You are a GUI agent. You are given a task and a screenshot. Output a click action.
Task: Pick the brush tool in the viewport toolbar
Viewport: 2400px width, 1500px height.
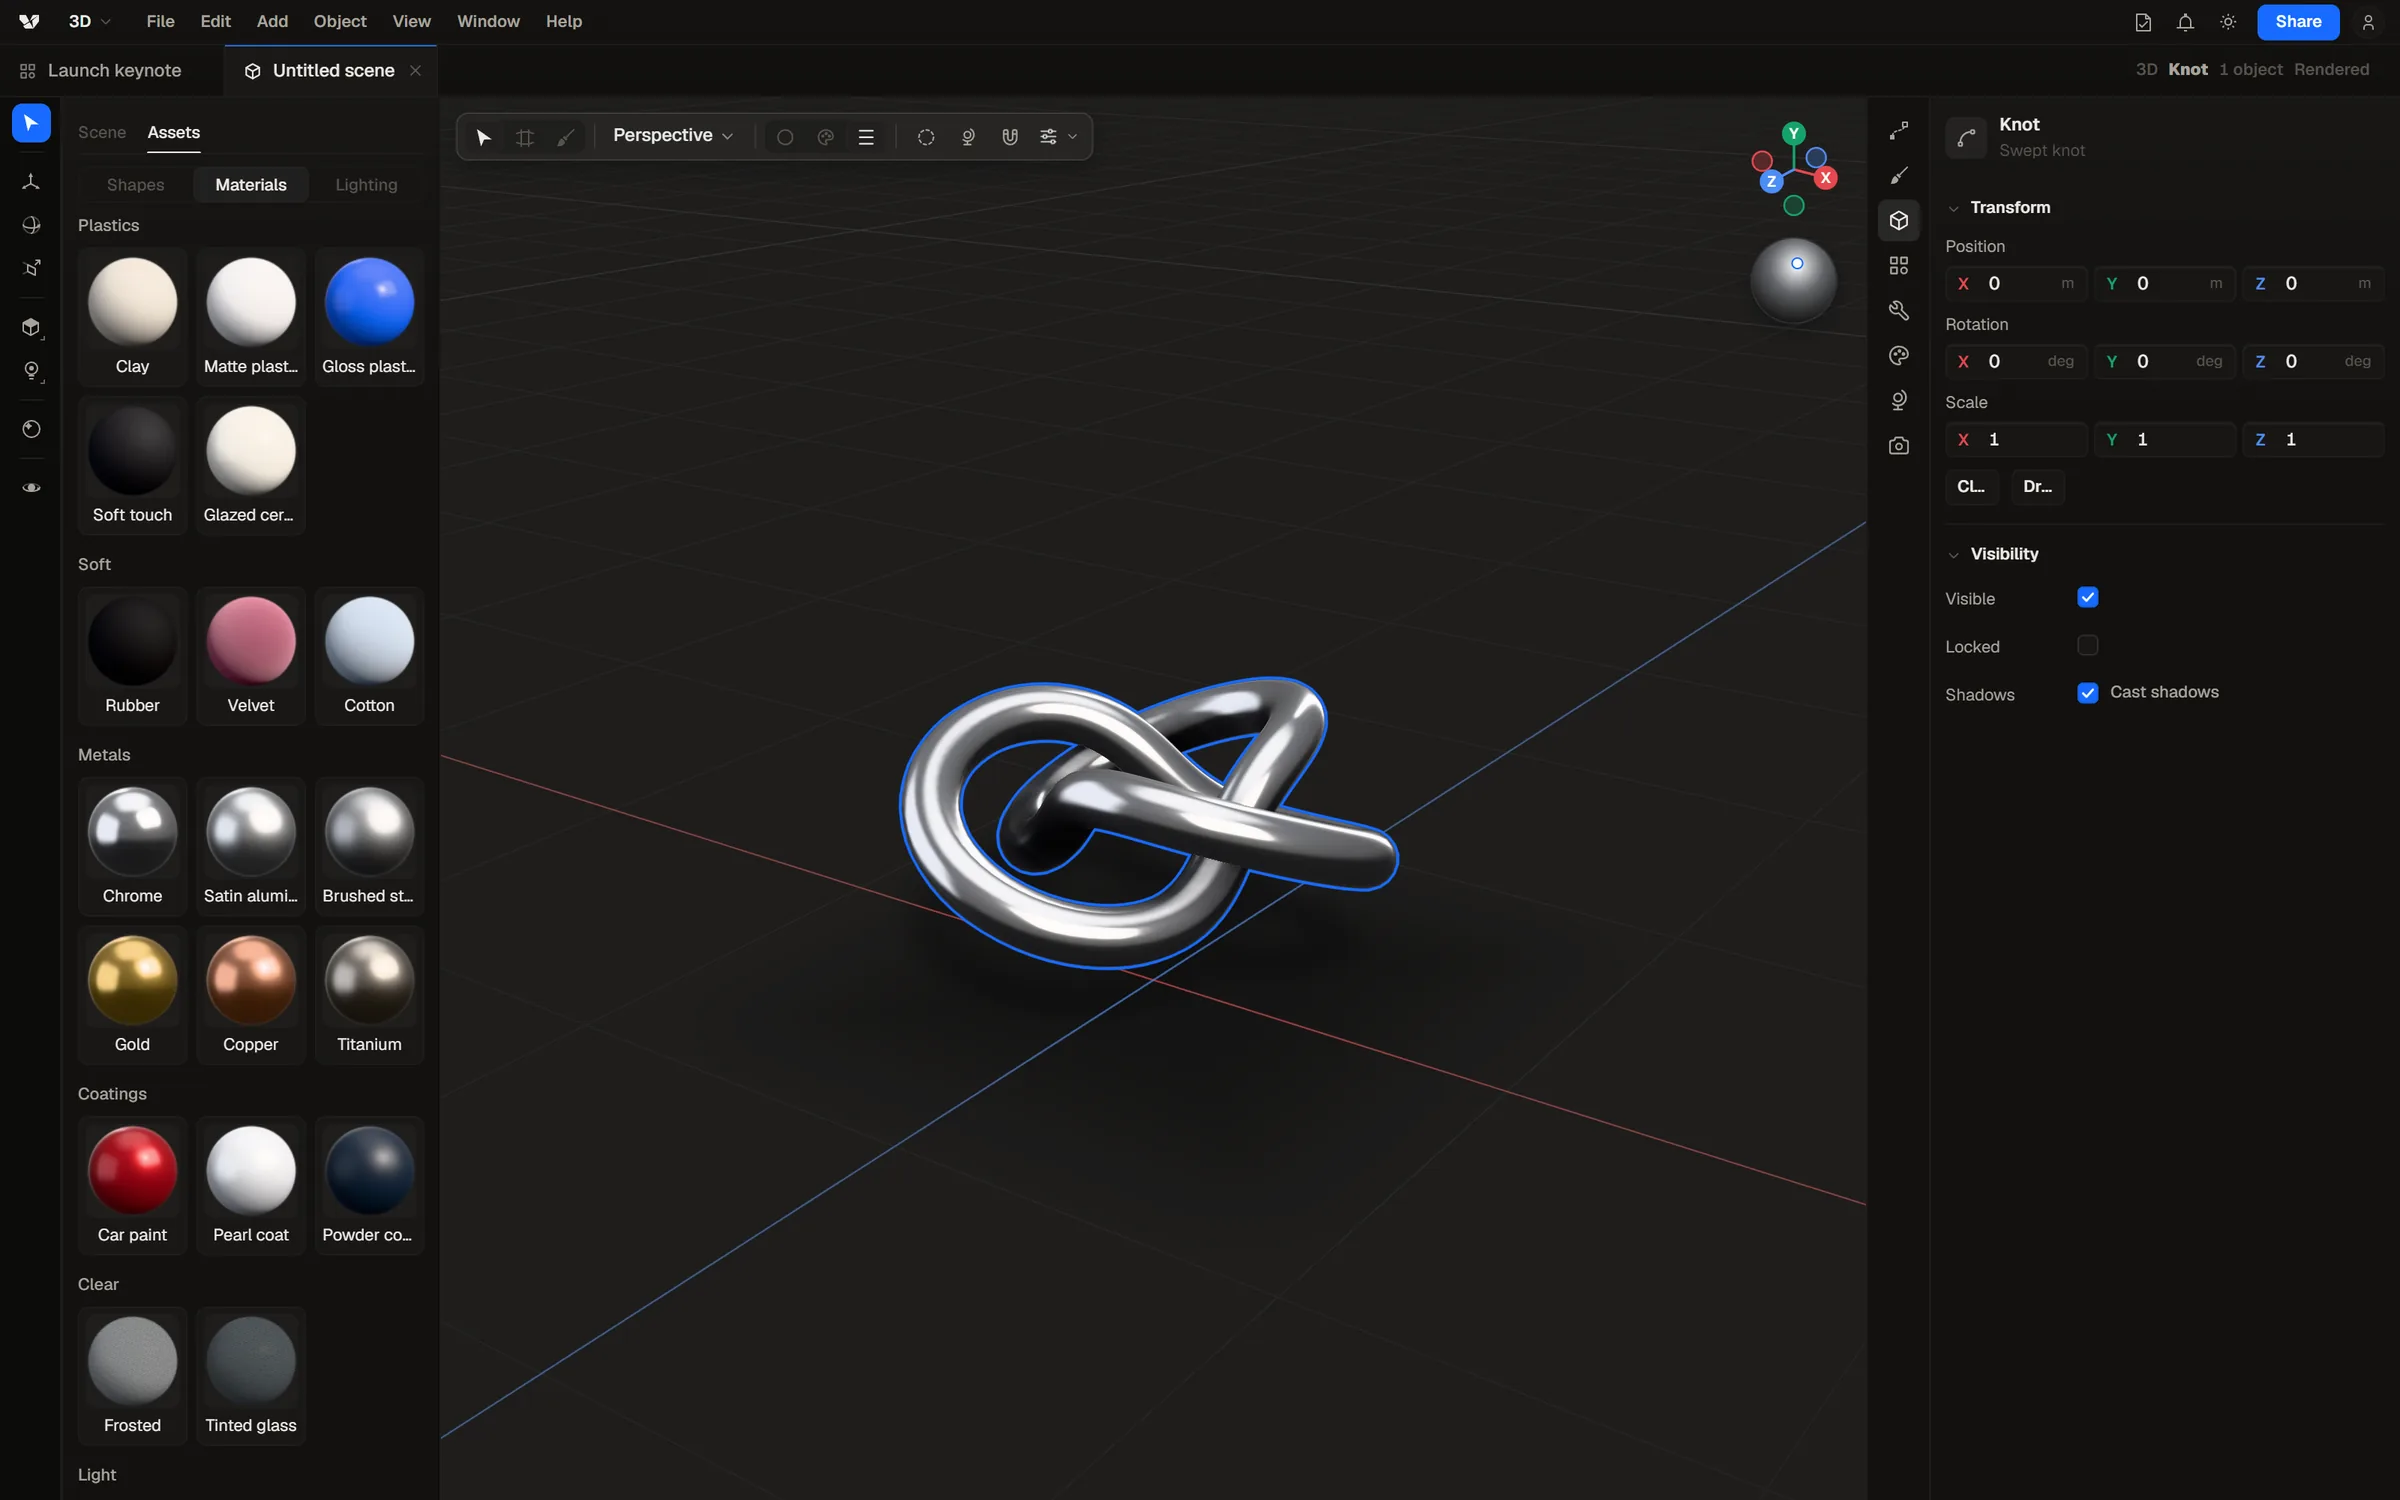click(x=566, y=137)
